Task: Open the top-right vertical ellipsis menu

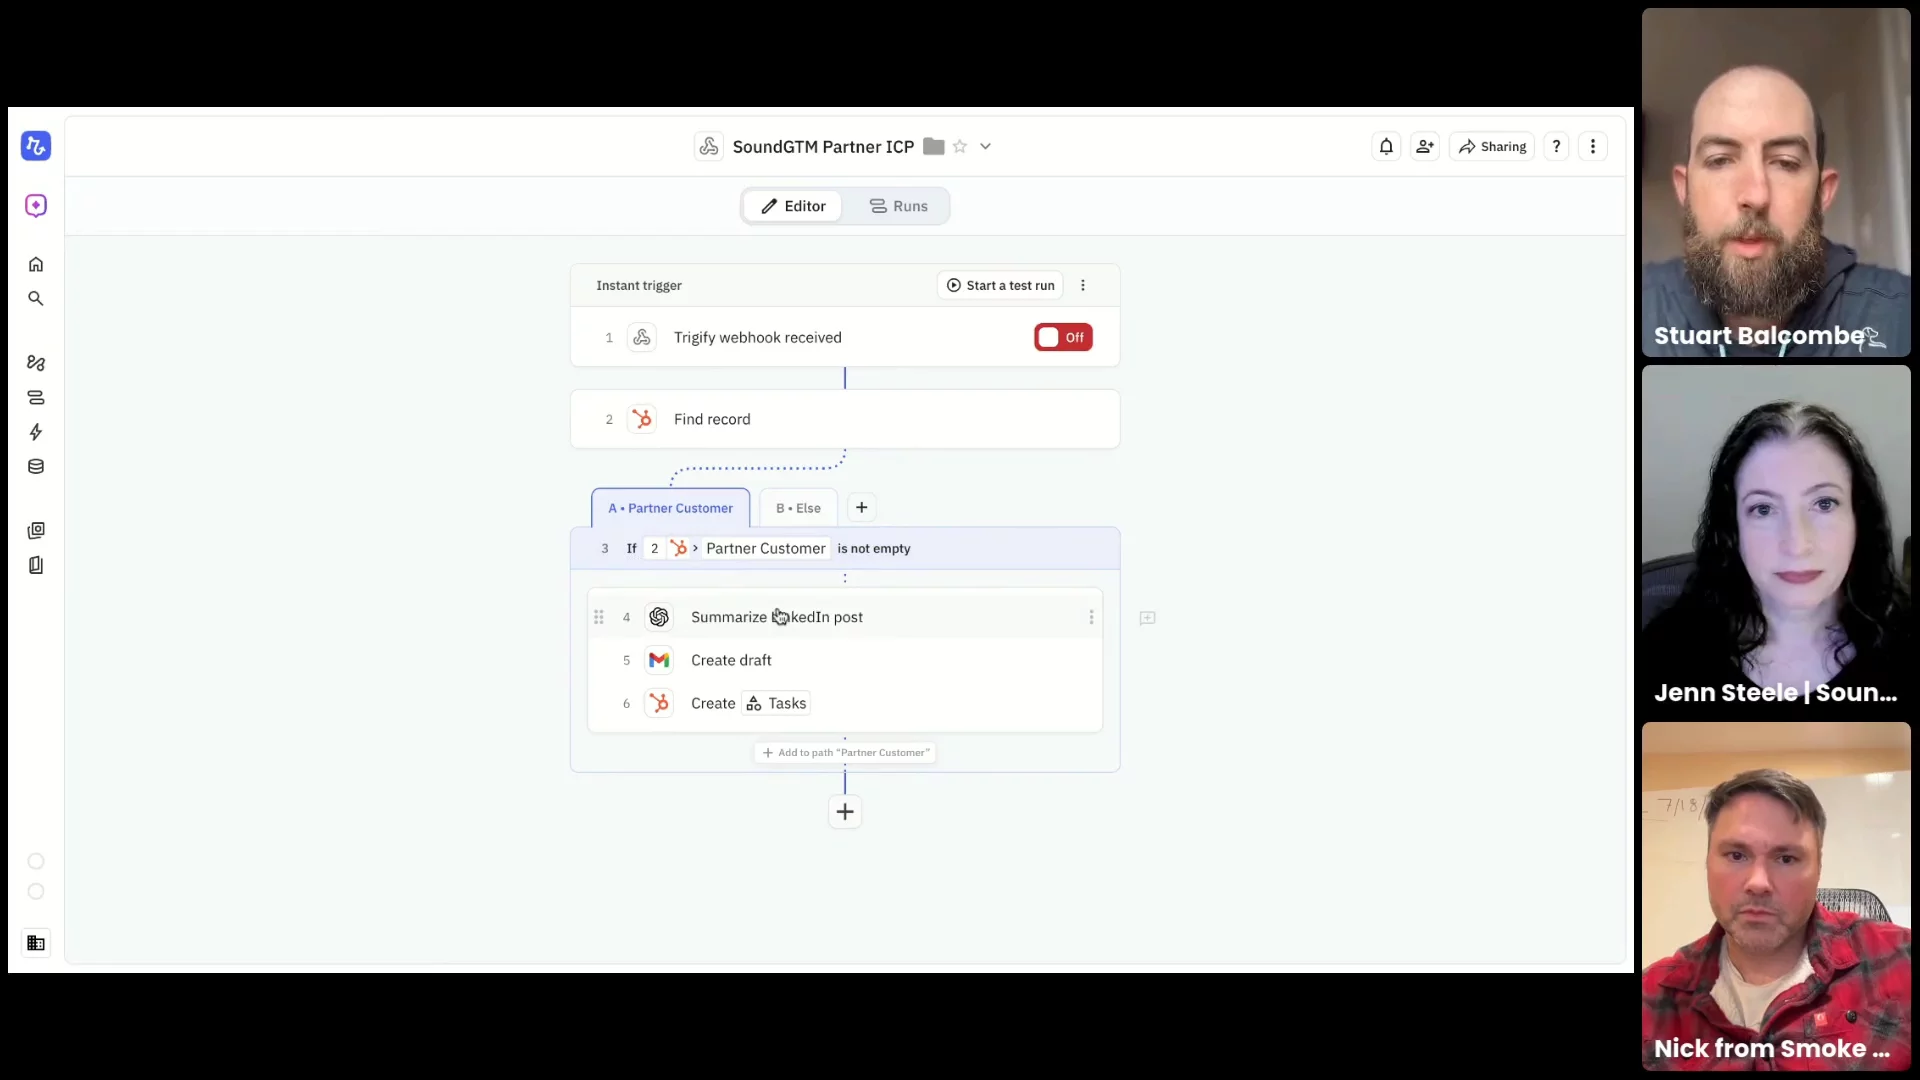Action: point(1593,147)
